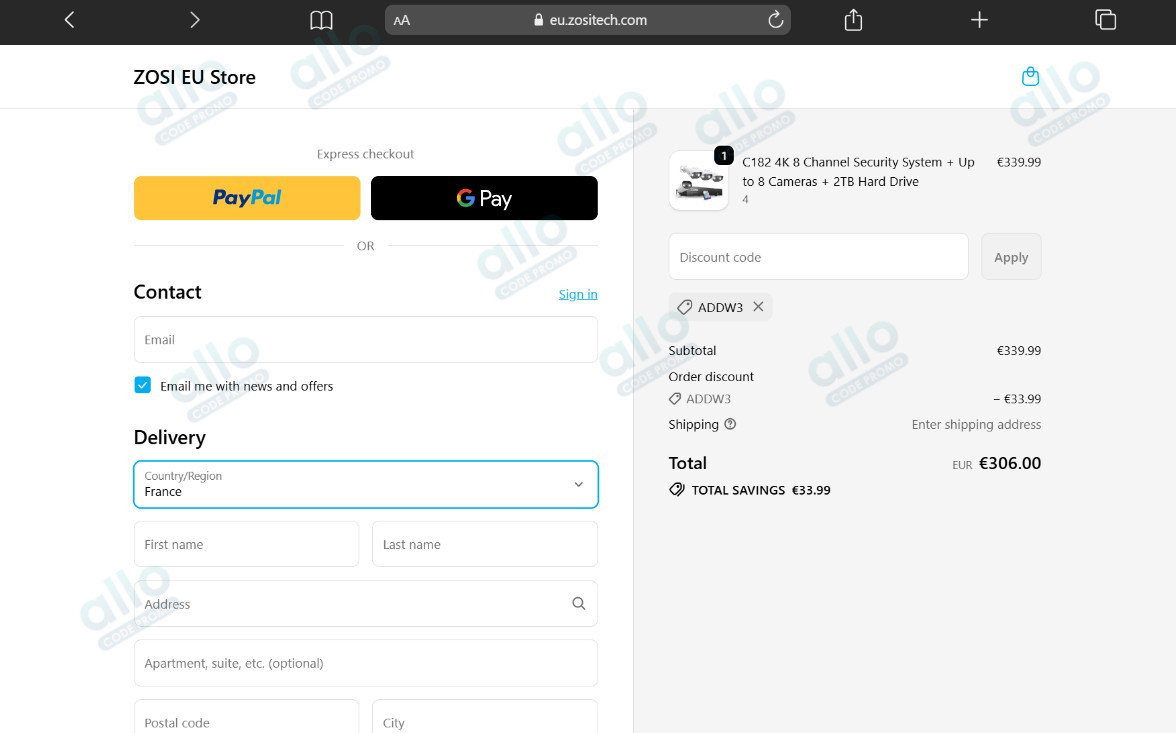Open the AA reader text size menu

click(x=402, y=20)
